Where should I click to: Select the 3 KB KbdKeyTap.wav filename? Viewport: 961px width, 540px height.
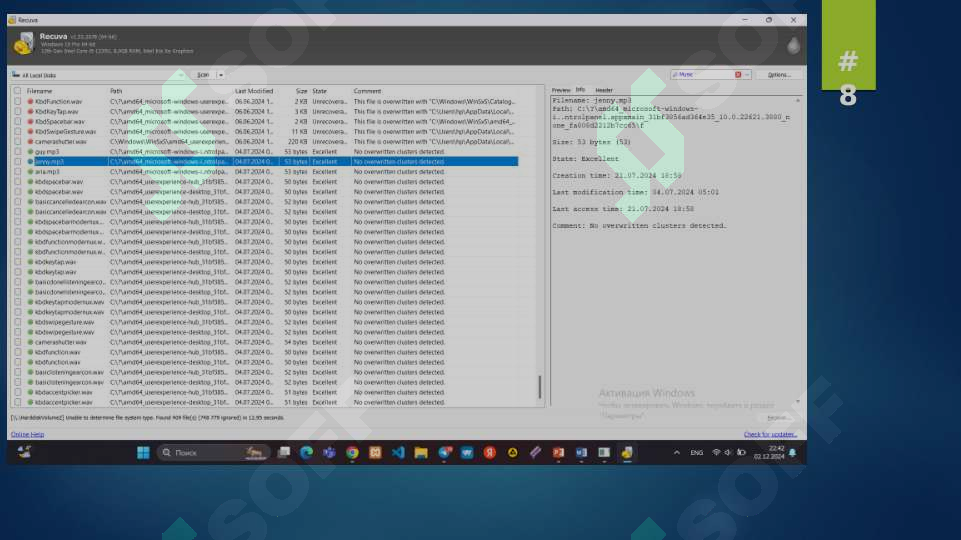coord(57,112)
